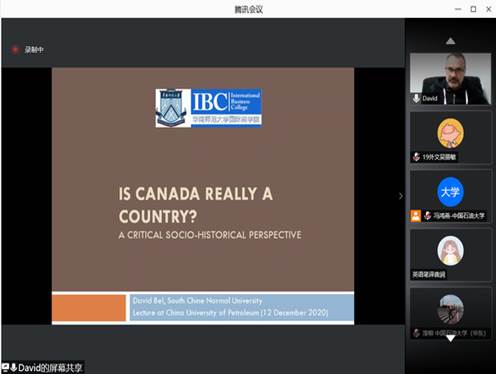Click the muted mic icon of 19外文 participant
Viewport: 496px width, 374px height.
[x=416, y=157]
